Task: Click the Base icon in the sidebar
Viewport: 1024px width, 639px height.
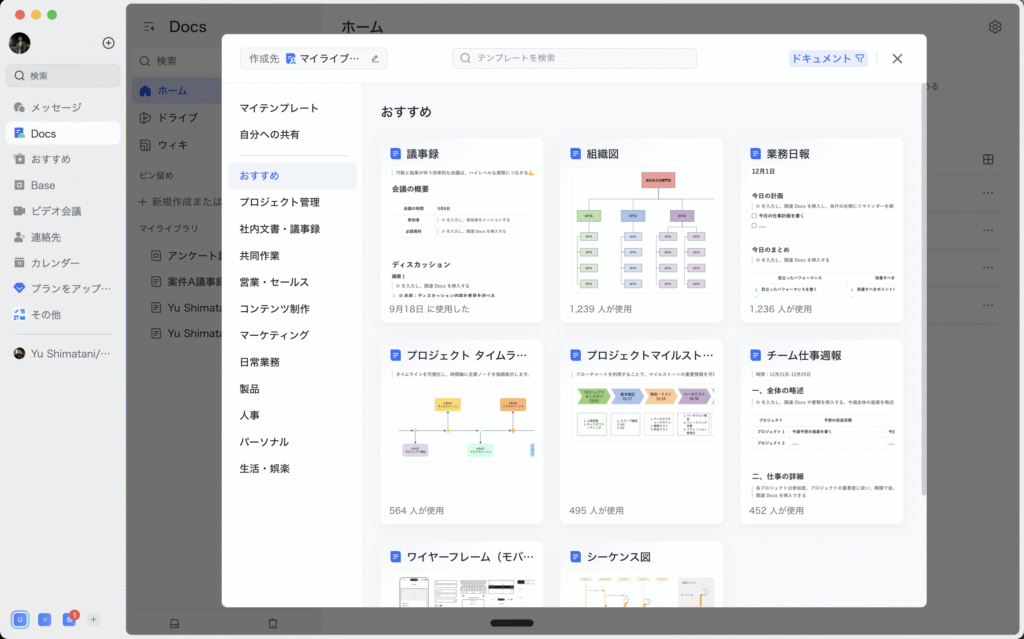Action: (x=20, y=185)
